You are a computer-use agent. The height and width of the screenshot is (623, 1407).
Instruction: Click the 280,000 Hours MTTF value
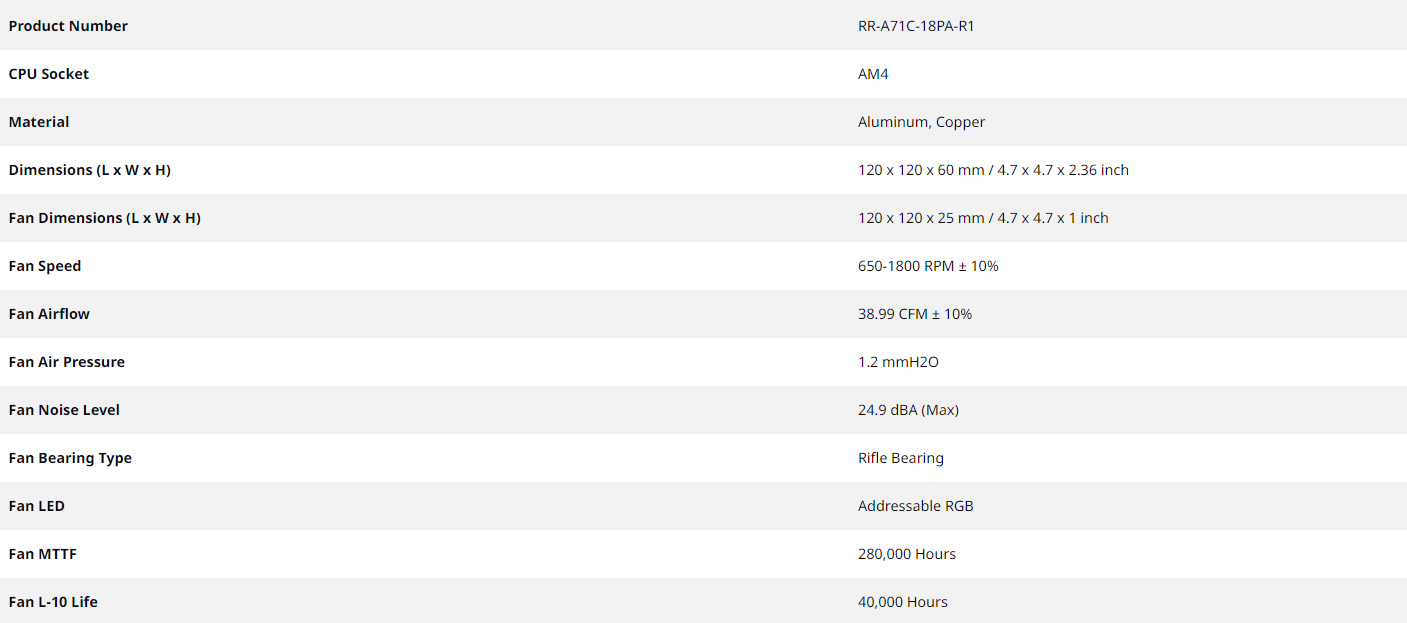tap(907, 554)
